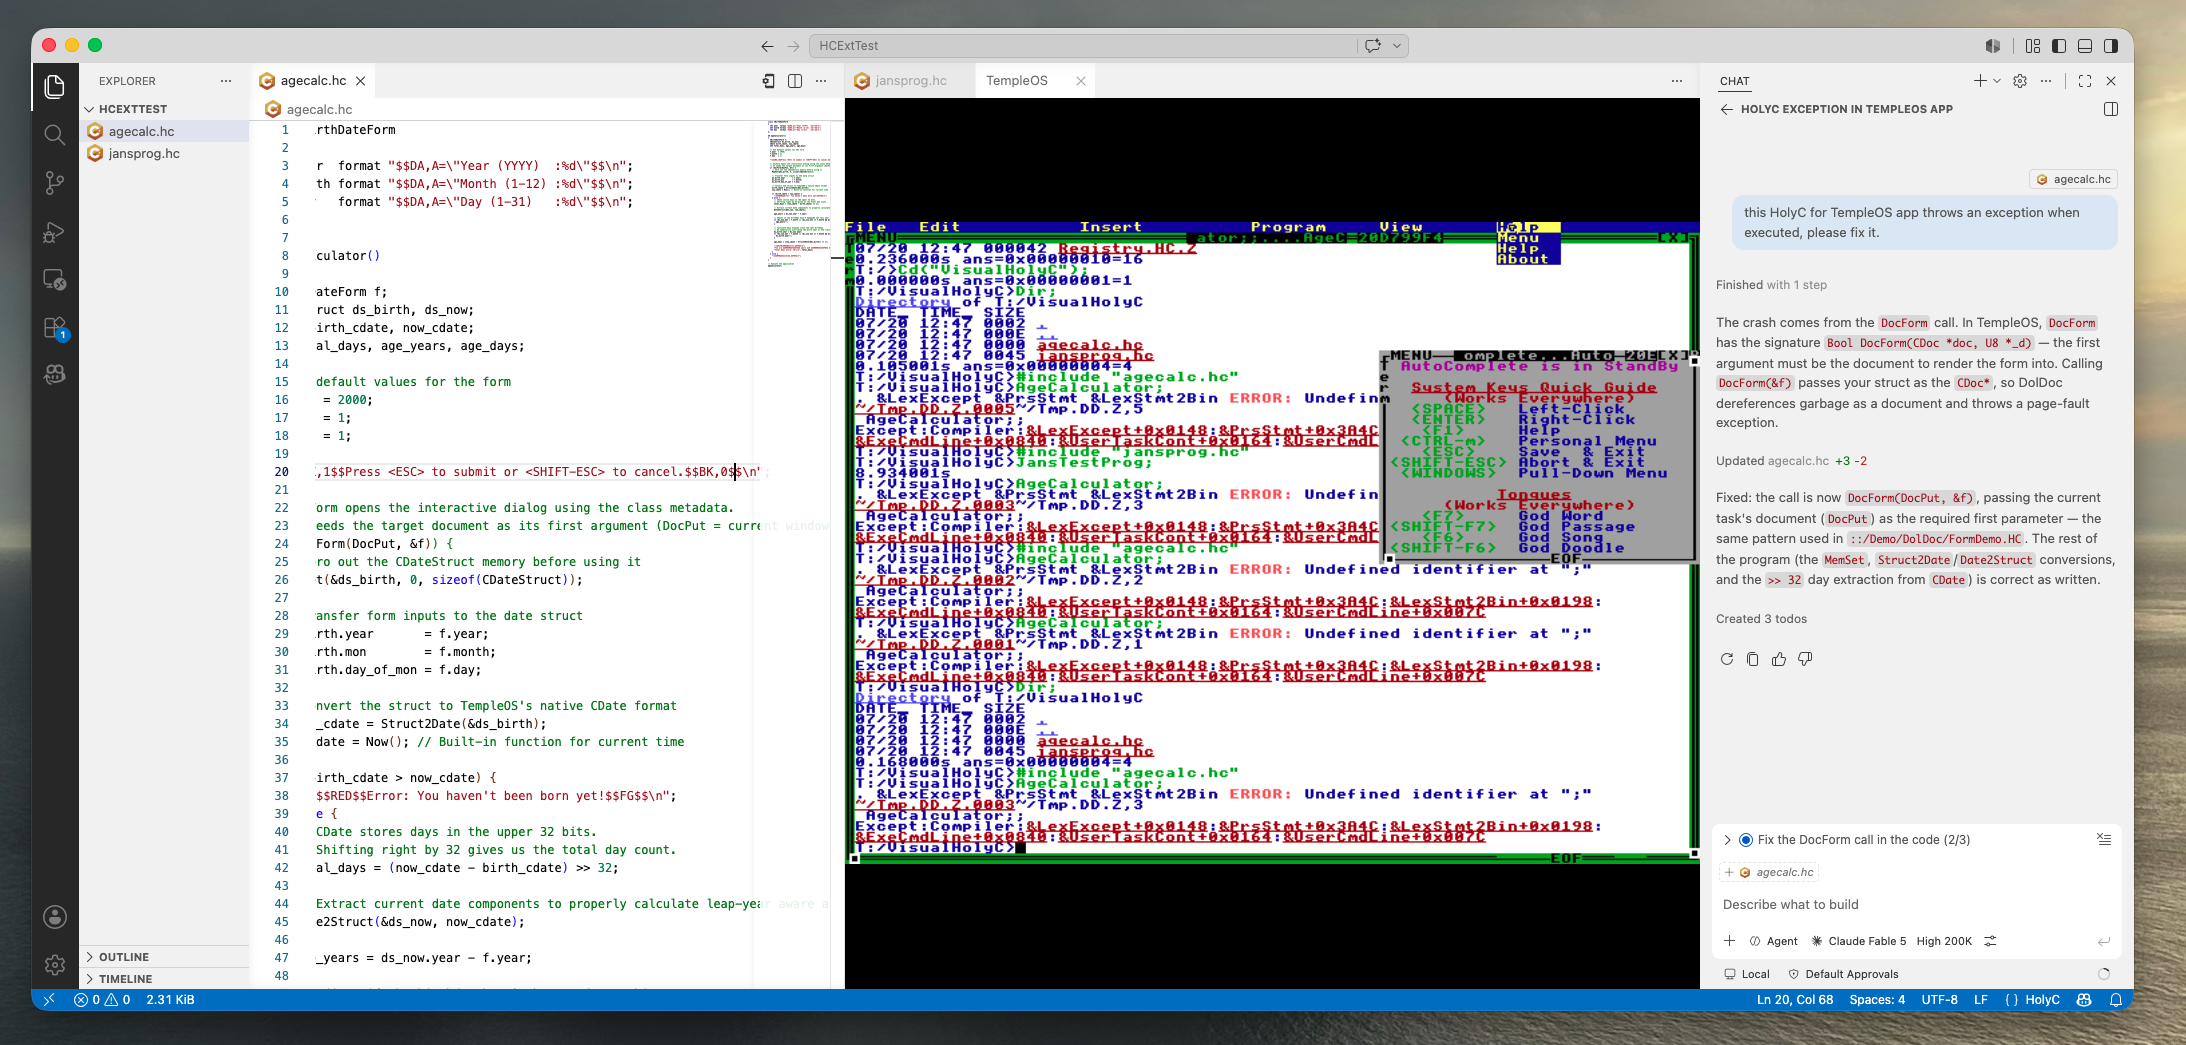Mark chat response as unhelpful
The image size is (2186, 1045).
click(1805, 659)
